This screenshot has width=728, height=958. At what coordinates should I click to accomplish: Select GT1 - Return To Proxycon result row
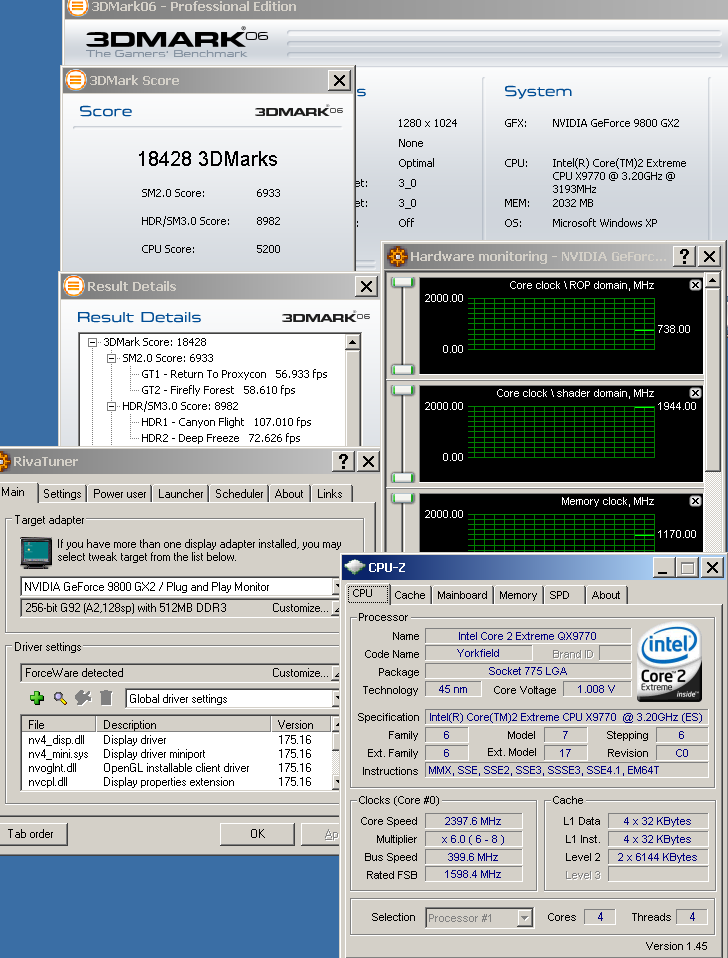click(234, 374)
